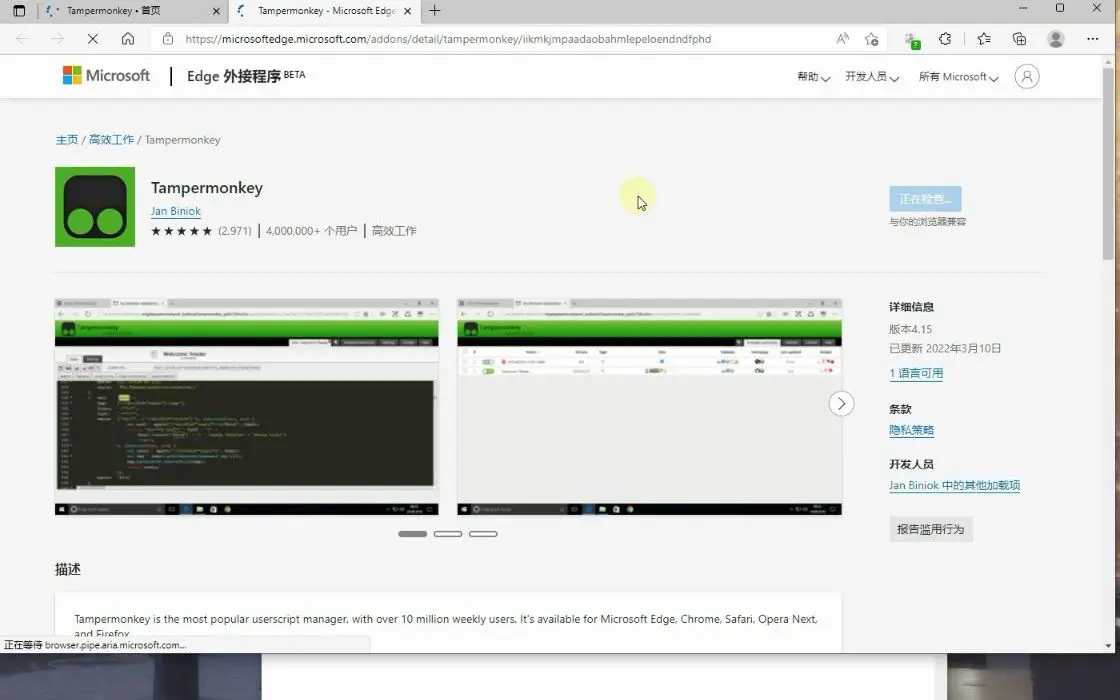
Task: Click the 与你的浏览器兼容 text
Action: pyautogui.click(x=928, y=222)
